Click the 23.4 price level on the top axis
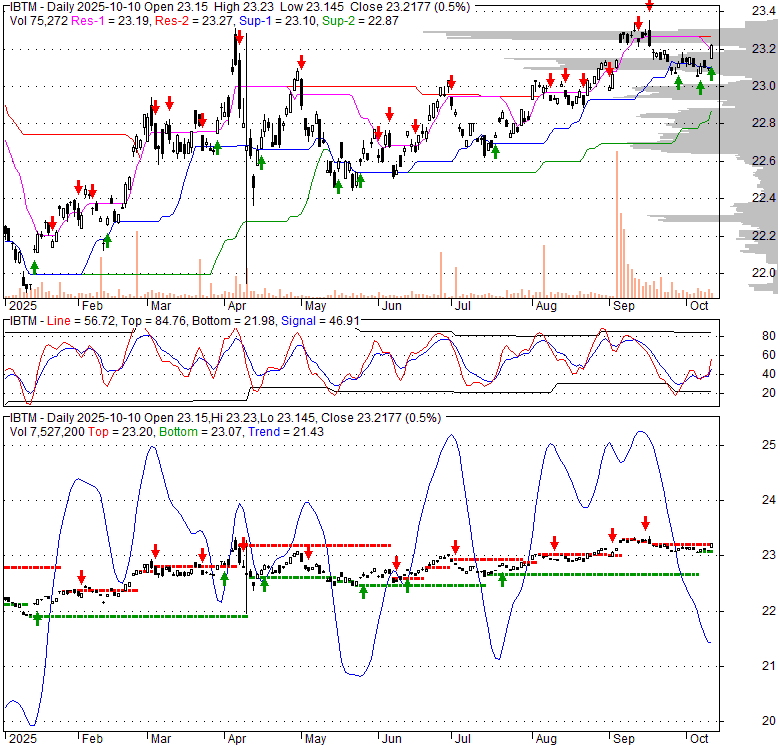 click(761, 11)
